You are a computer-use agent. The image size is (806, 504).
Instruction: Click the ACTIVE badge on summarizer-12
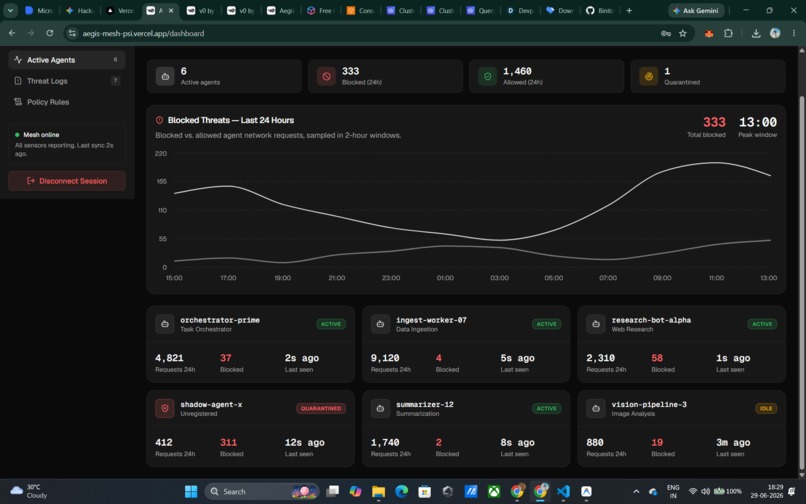546,408
